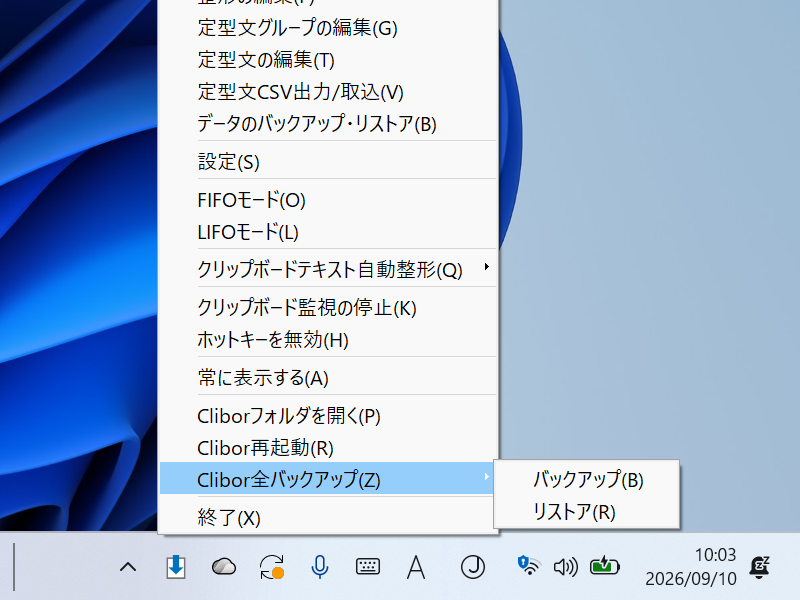Click microphone tray icon
Viewport: 800px width, 600px height.
320,567
